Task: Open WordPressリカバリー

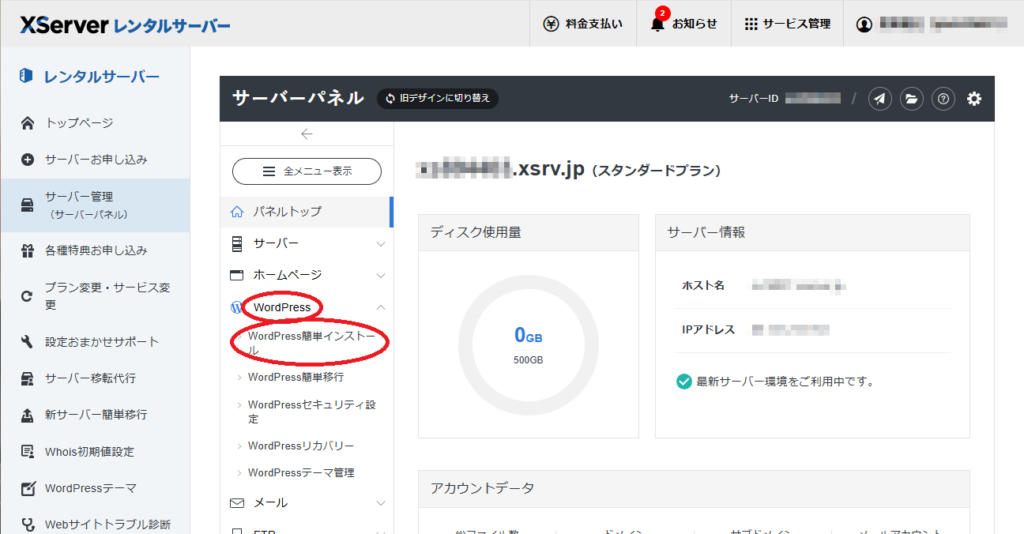Action: tap(301, 446)
